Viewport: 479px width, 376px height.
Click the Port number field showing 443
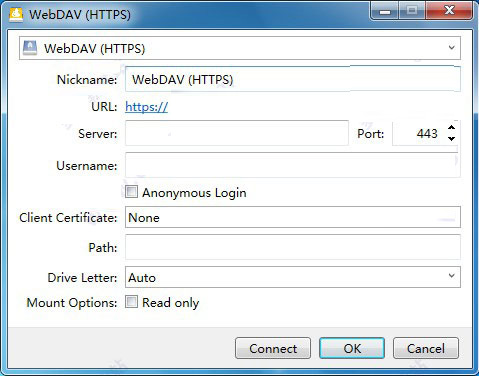(419, 133)
